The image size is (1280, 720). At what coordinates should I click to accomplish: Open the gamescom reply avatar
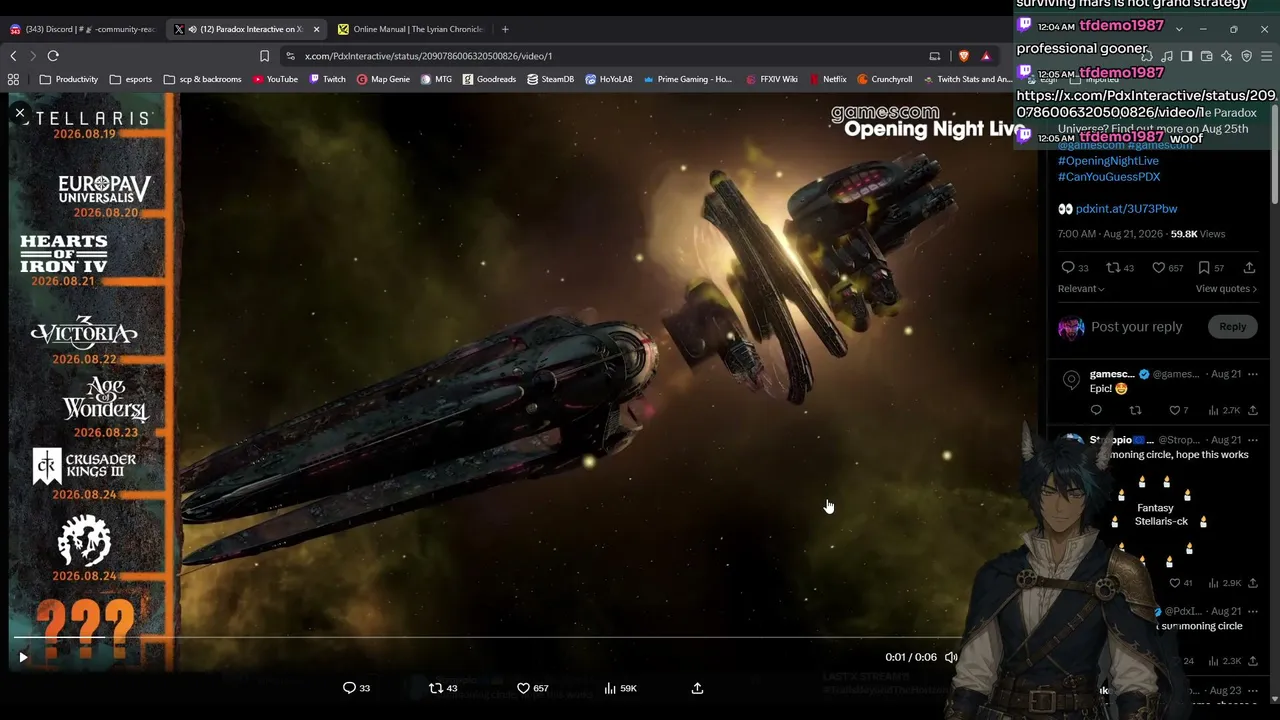(x=1071, y=381)
